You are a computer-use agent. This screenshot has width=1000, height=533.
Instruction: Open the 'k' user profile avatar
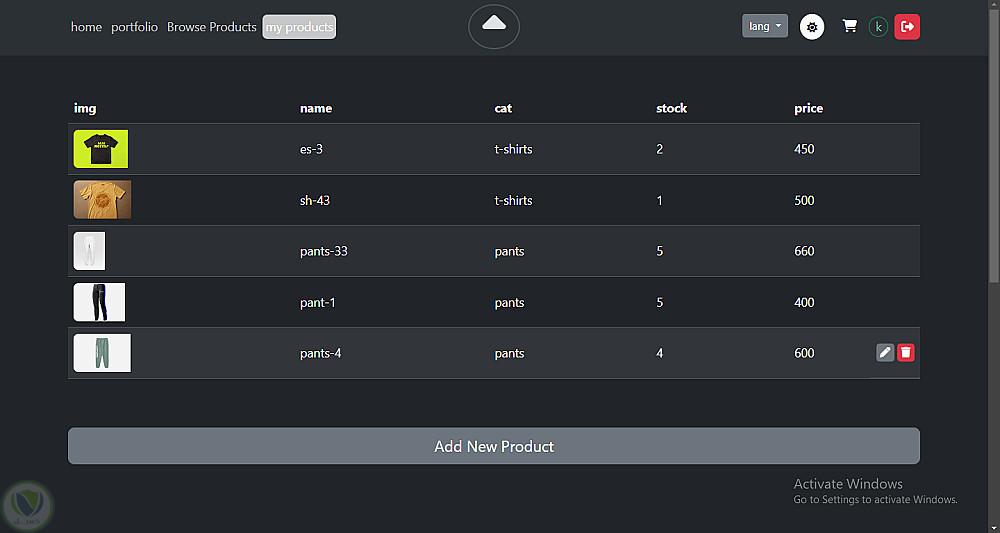coord(878,27)
